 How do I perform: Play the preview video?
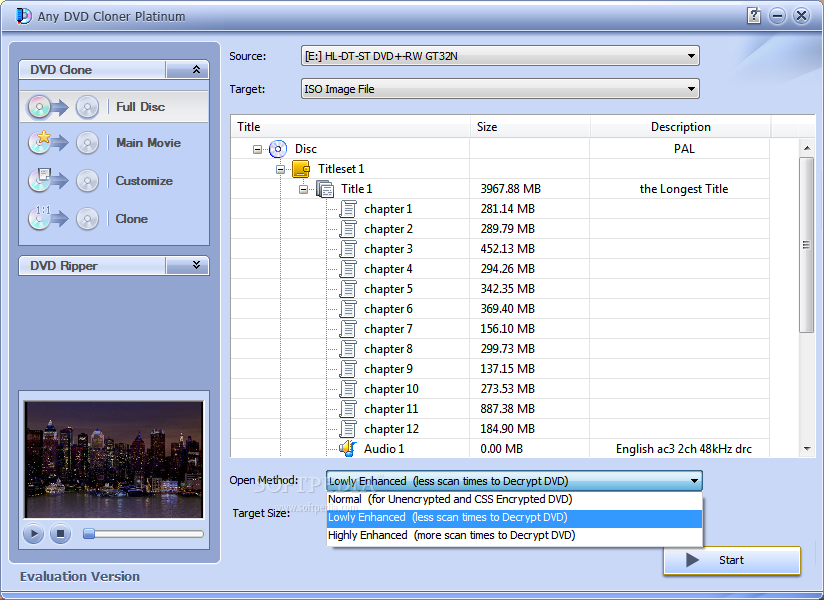[33, 534]
